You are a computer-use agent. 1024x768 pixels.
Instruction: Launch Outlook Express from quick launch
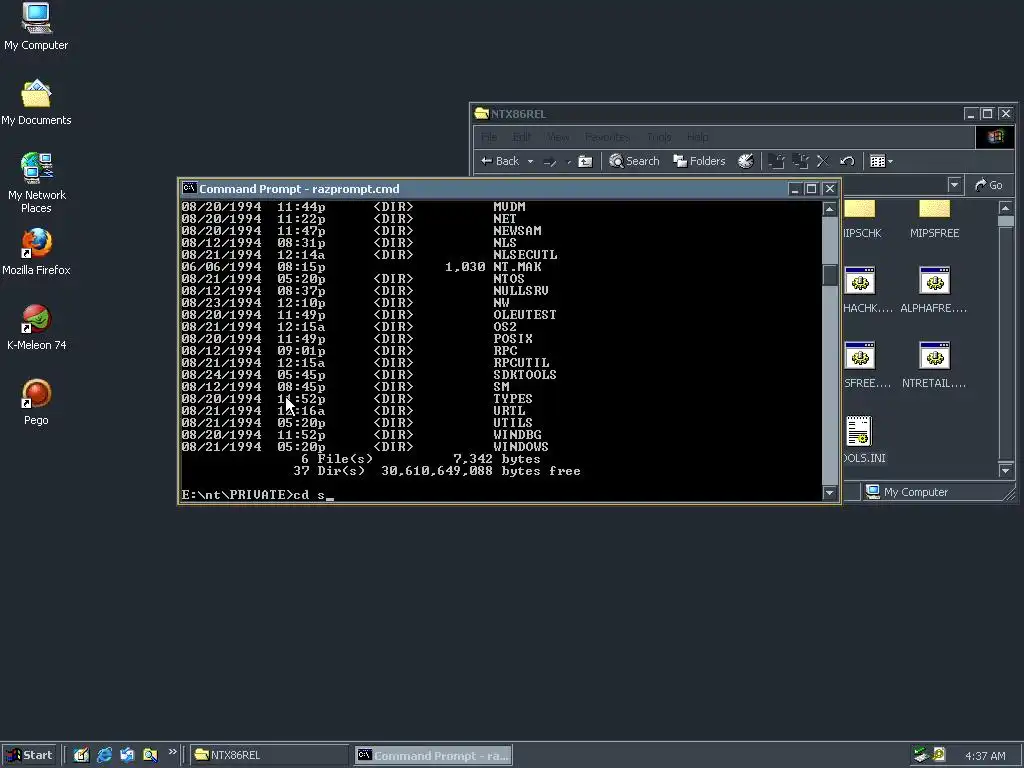pyautogui.click(x=127, y=755)
